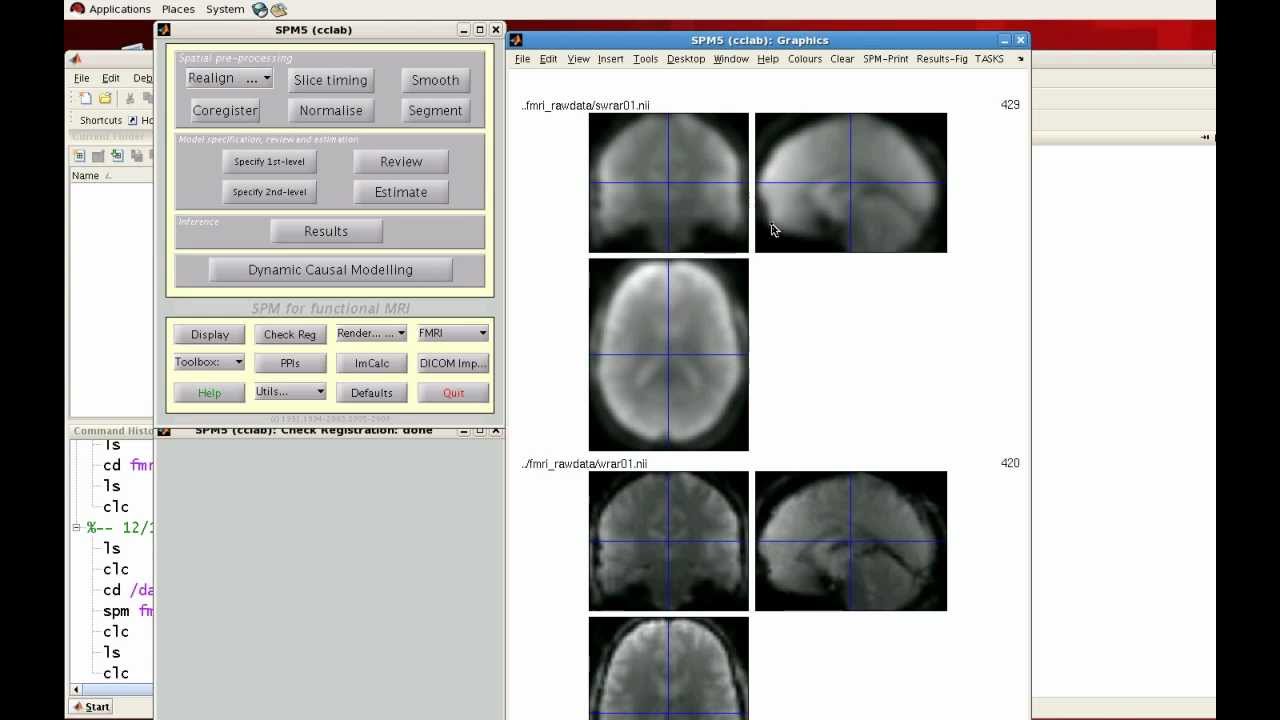Screen dimensions: 1280x720
Task: Open Results-Fig menu
Action: point(941,59)
